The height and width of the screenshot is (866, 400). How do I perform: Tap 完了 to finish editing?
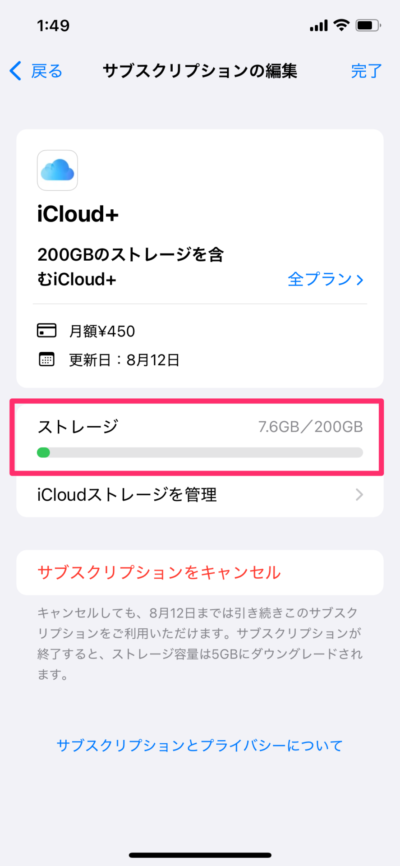pos(366,71)
